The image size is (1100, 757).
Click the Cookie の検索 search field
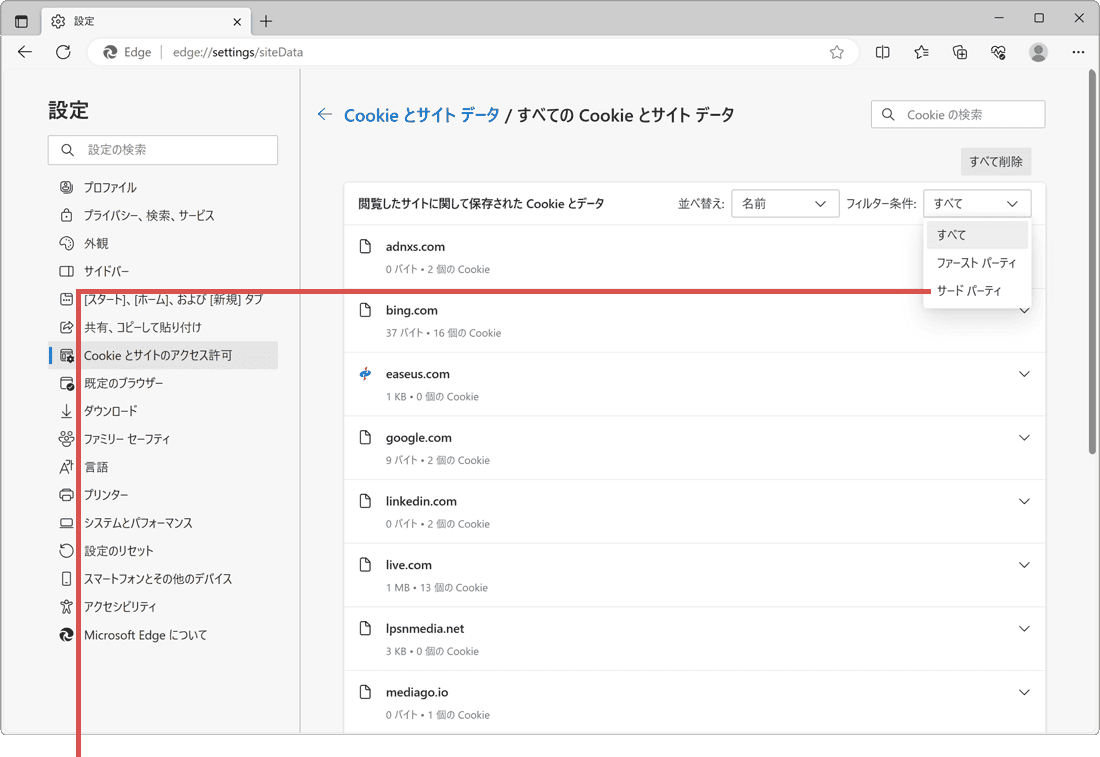point(968,115)
